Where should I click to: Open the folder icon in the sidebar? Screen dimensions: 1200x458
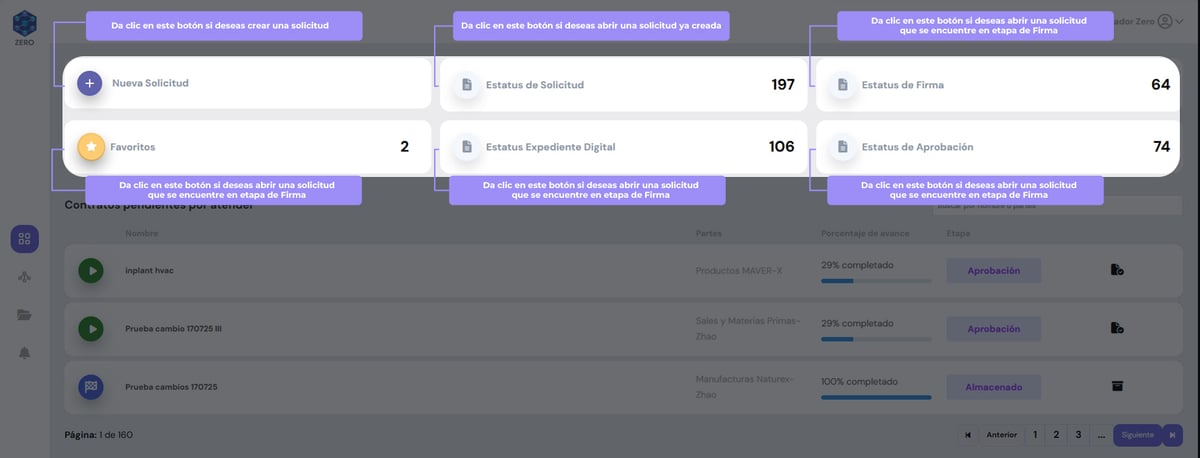tap(25, 315)
